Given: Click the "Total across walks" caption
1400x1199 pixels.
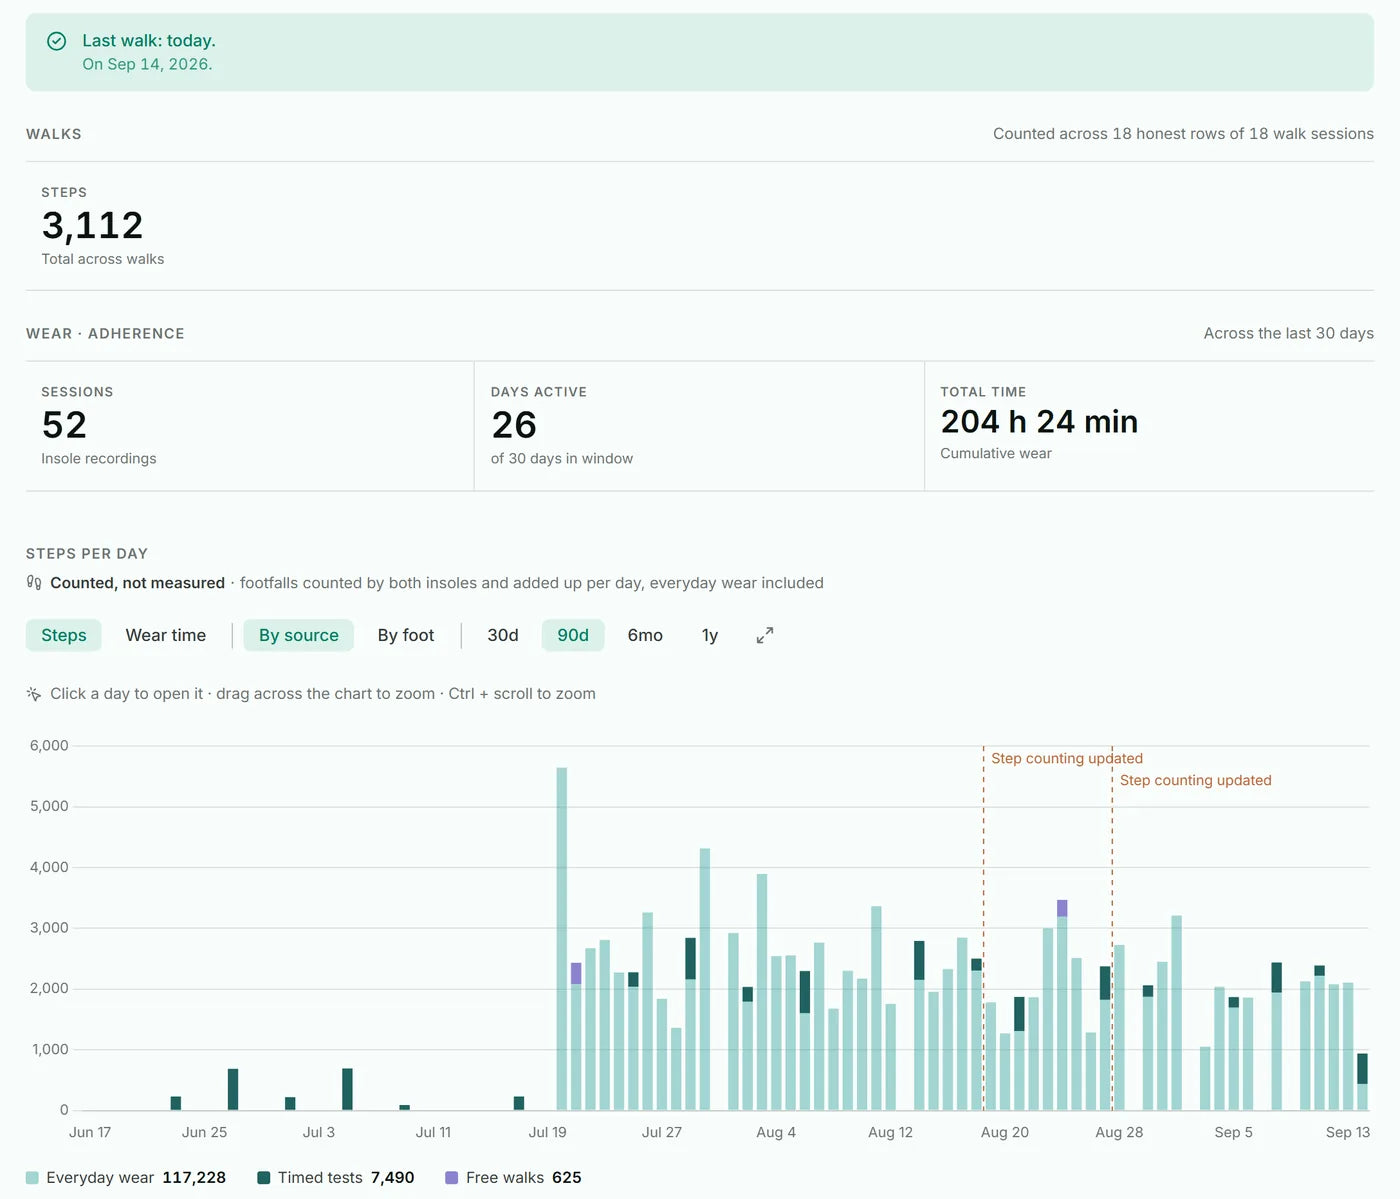Looking at the screenshot, I should click(103, 259).
